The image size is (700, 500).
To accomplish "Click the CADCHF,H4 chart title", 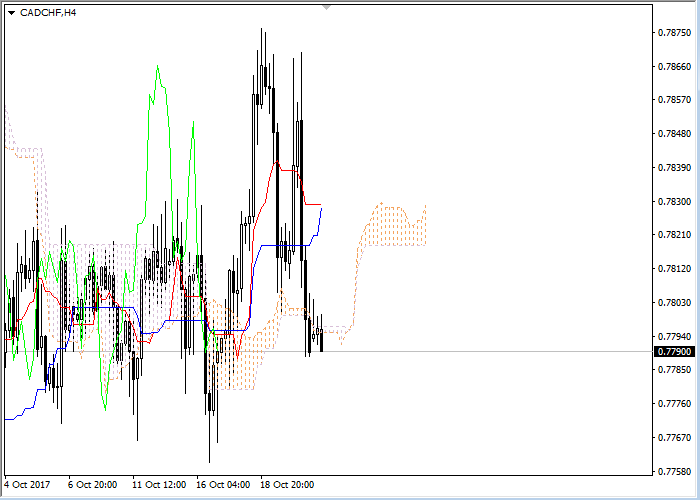I will point(48,13).
